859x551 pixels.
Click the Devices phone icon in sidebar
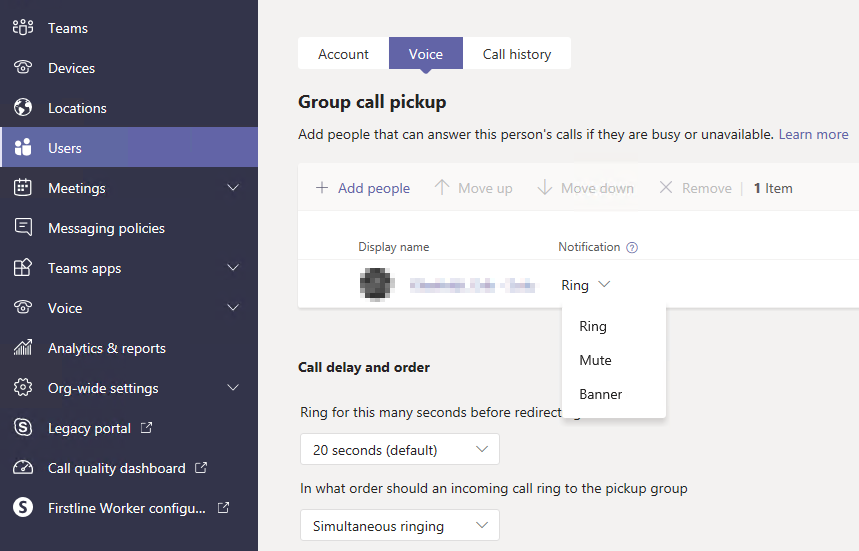pos(23,68)
